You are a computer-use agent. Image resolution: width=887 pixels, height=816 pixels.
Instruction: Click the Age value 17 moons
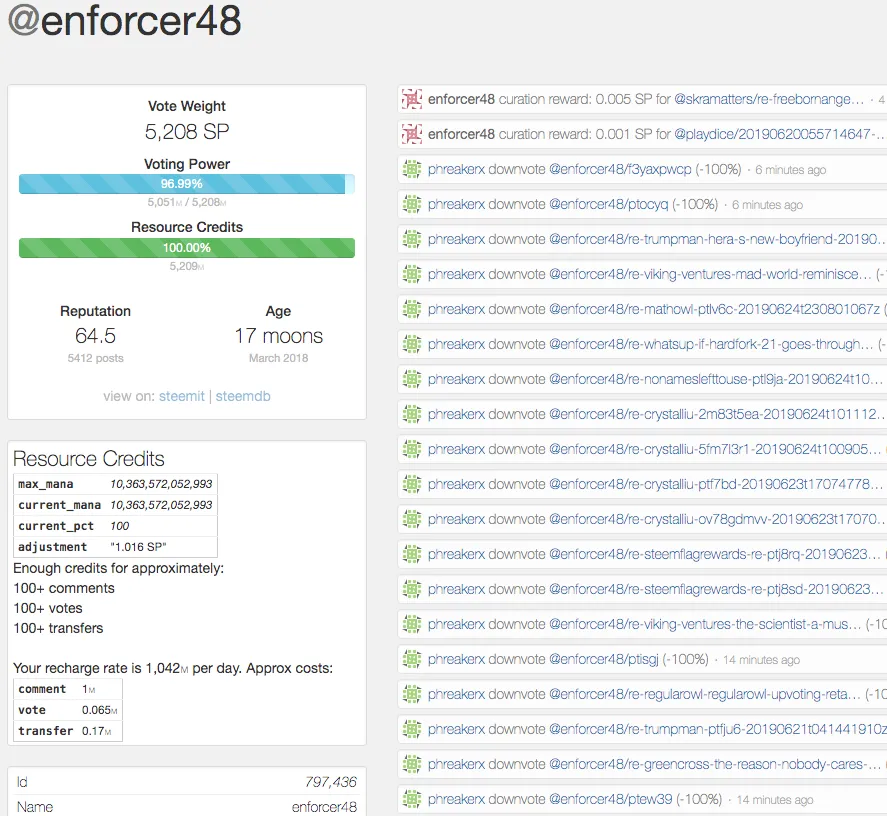(x=278, y=336)
